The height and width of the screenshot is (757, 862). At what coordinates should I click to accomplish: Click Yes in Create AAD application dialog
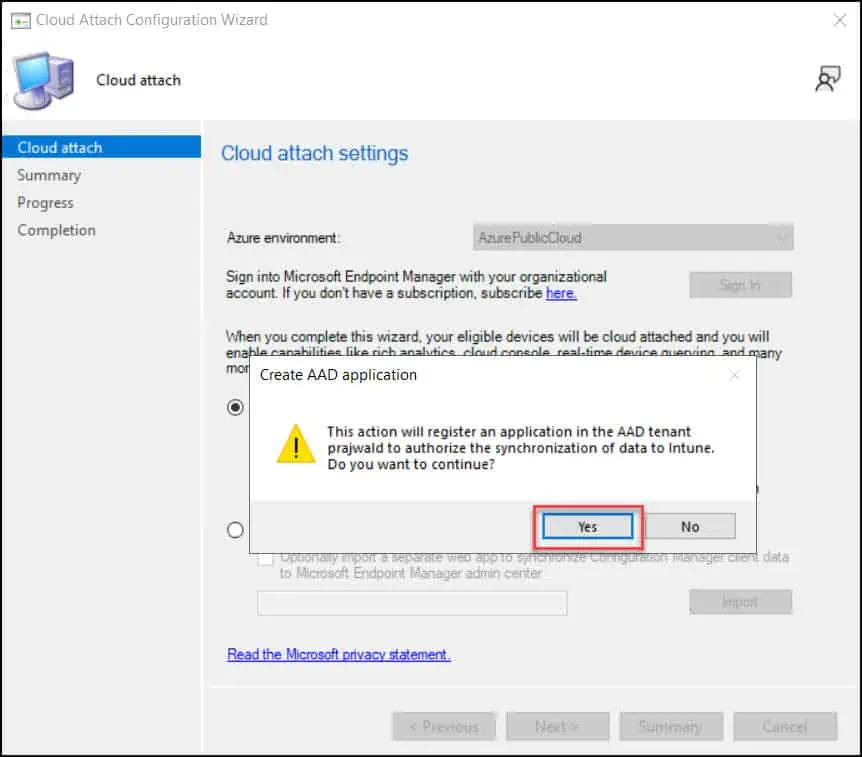coord(587,527)
